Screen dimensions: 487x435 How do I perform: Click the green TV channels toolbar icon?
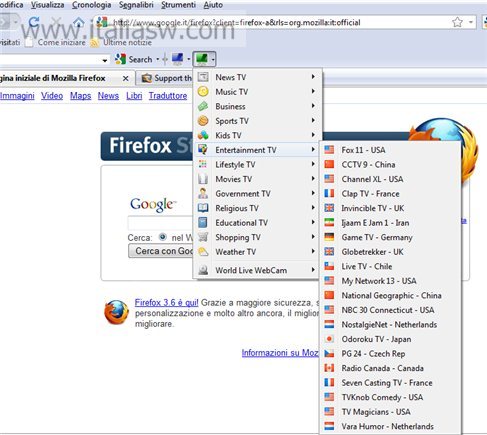coord(202,59)
